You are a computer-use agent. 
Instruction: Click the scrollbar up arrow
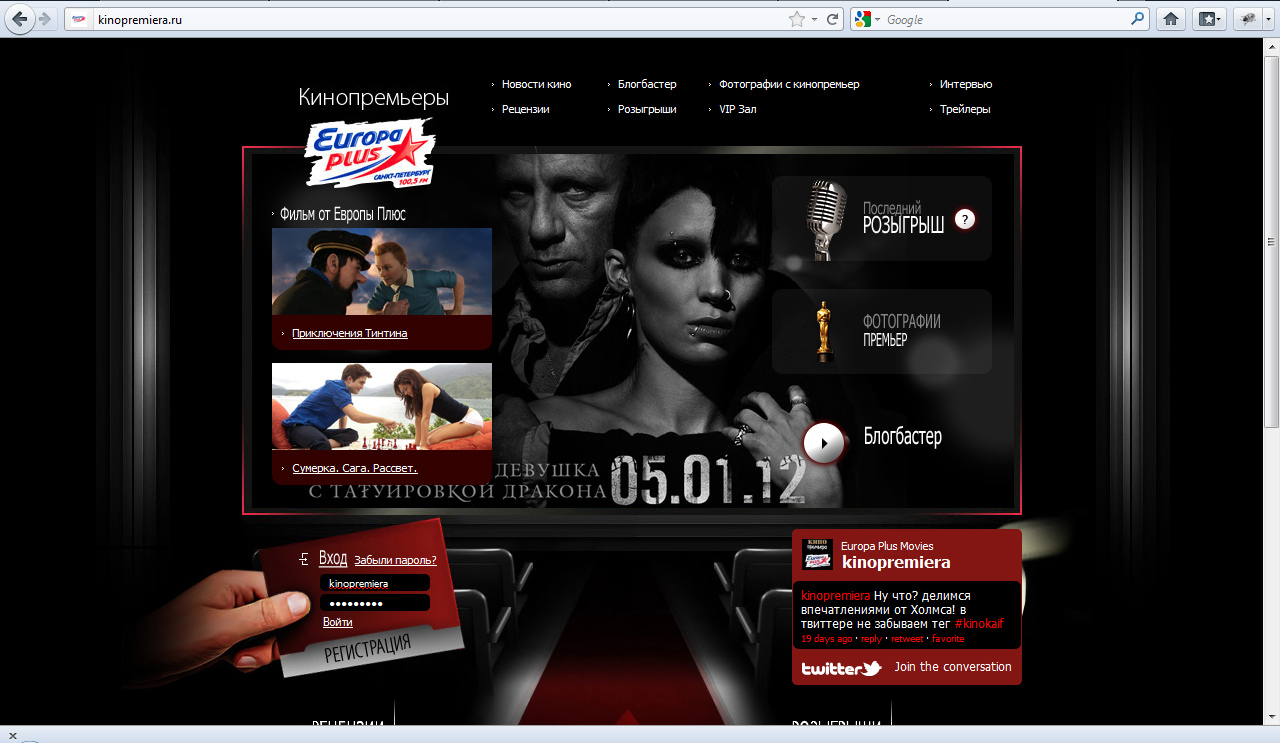click(x=1271, y=46)
